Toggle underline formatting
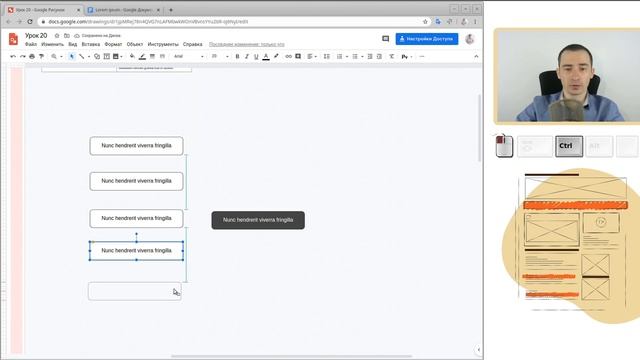Screen dimensions: 640x360 256,57
